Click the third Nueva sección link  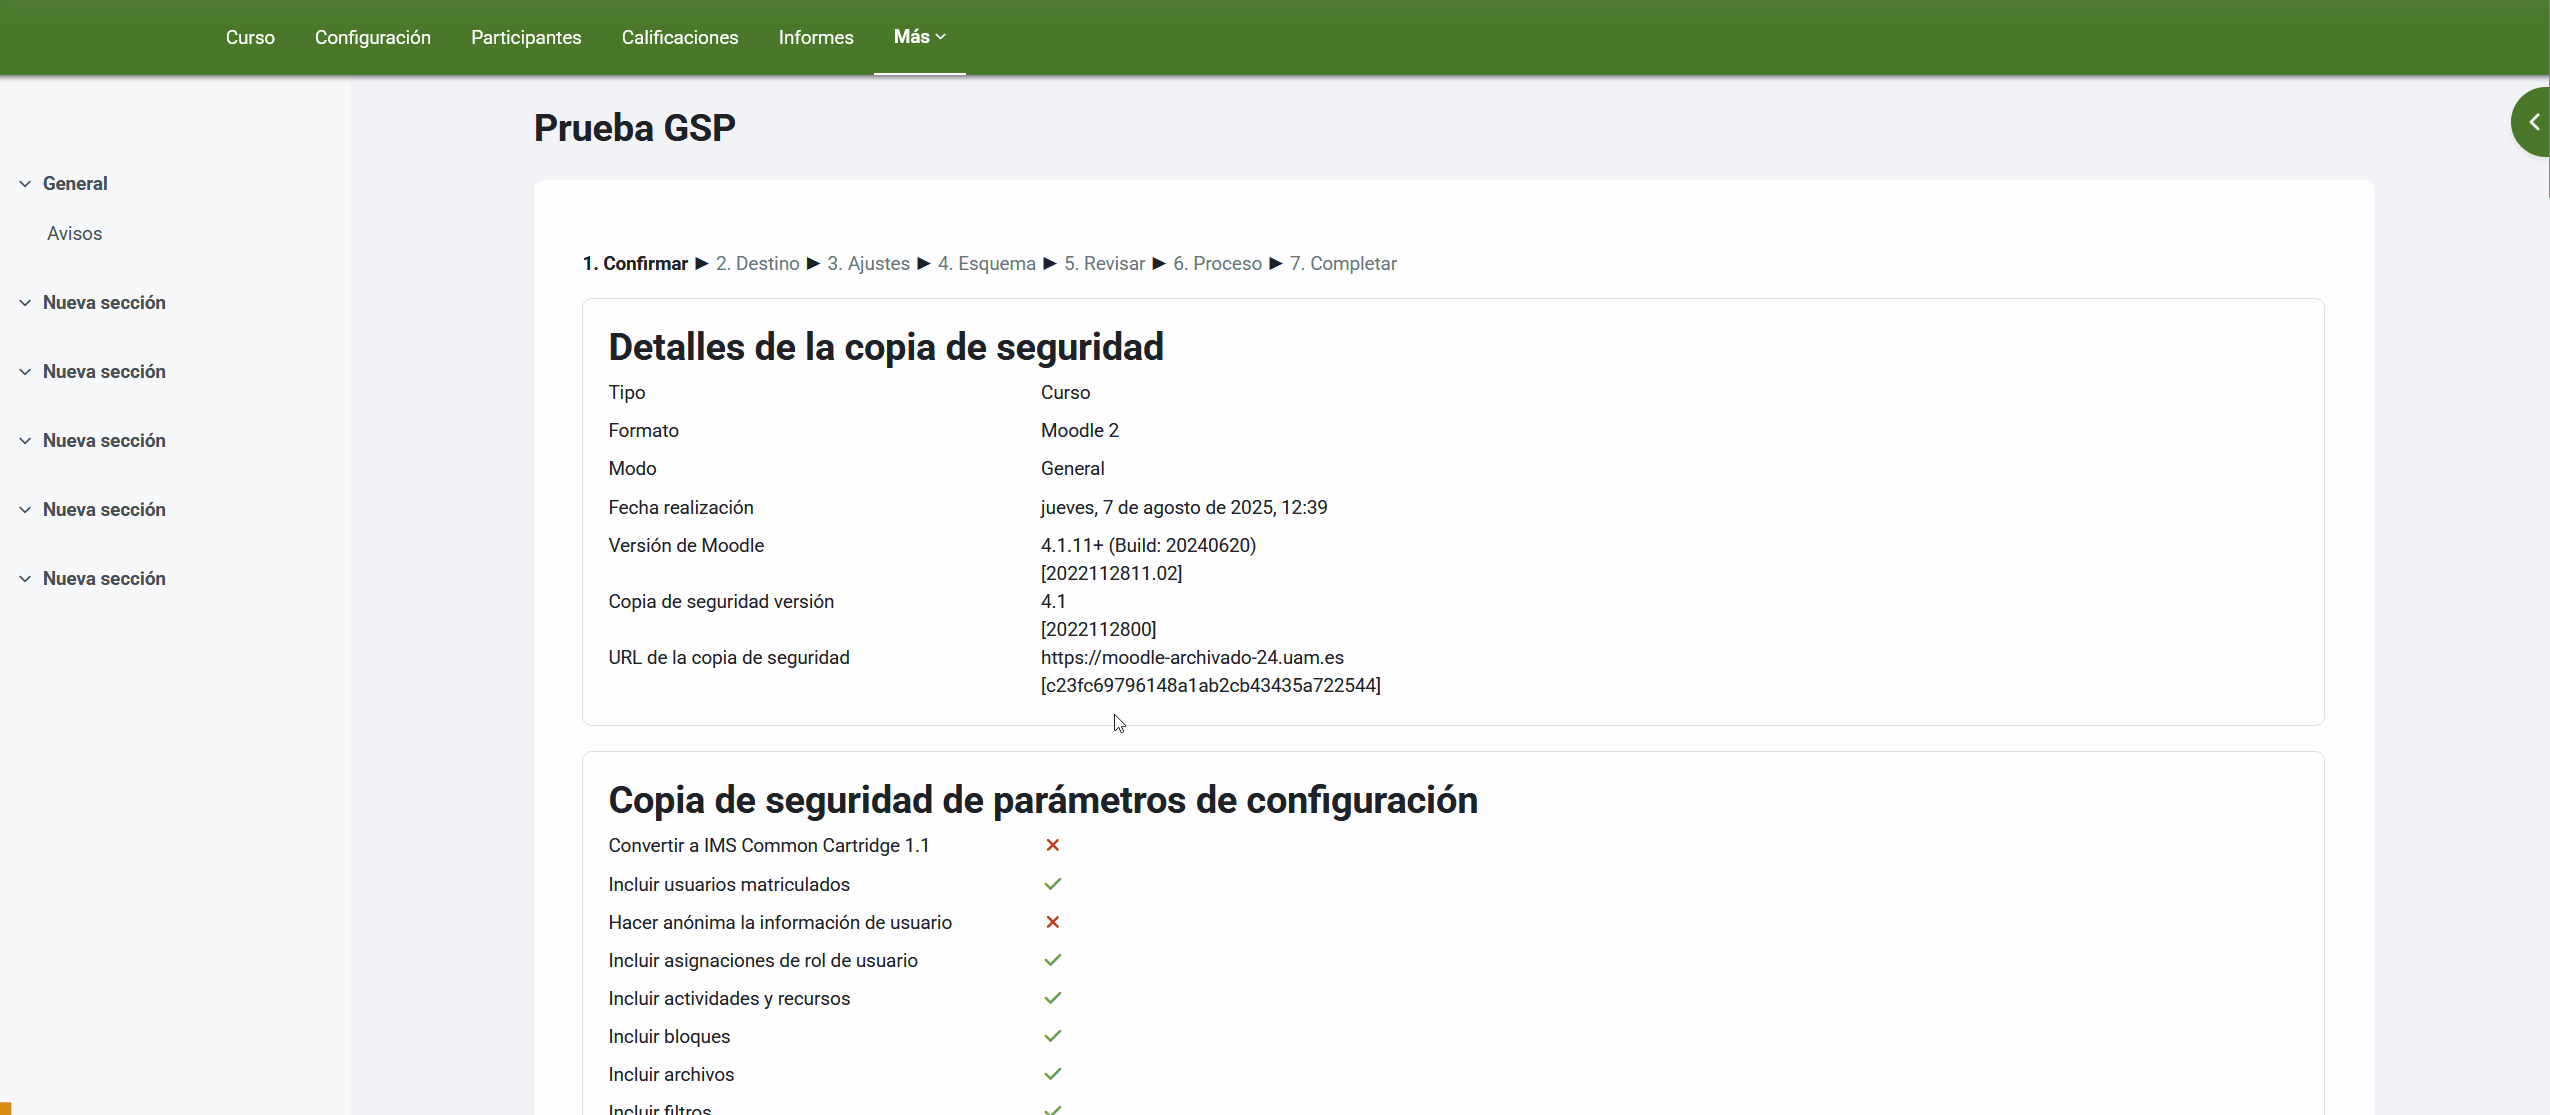point(104,441)
